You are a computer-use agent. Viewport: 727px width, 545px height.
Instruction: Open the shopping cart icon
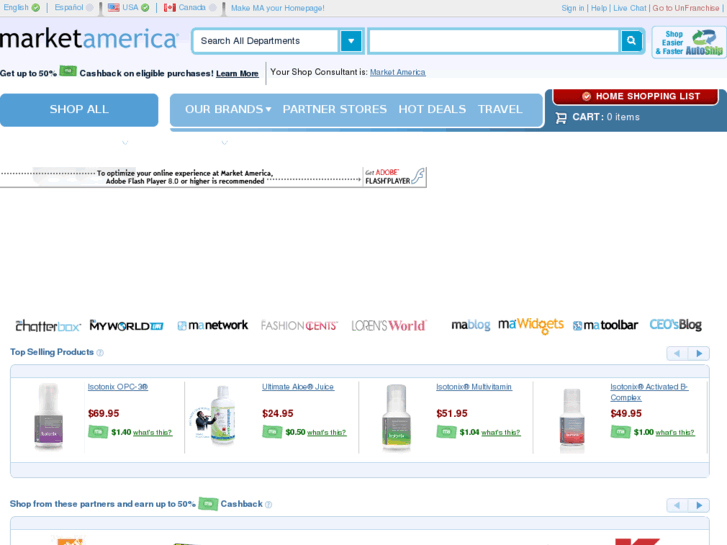[561, 118]
